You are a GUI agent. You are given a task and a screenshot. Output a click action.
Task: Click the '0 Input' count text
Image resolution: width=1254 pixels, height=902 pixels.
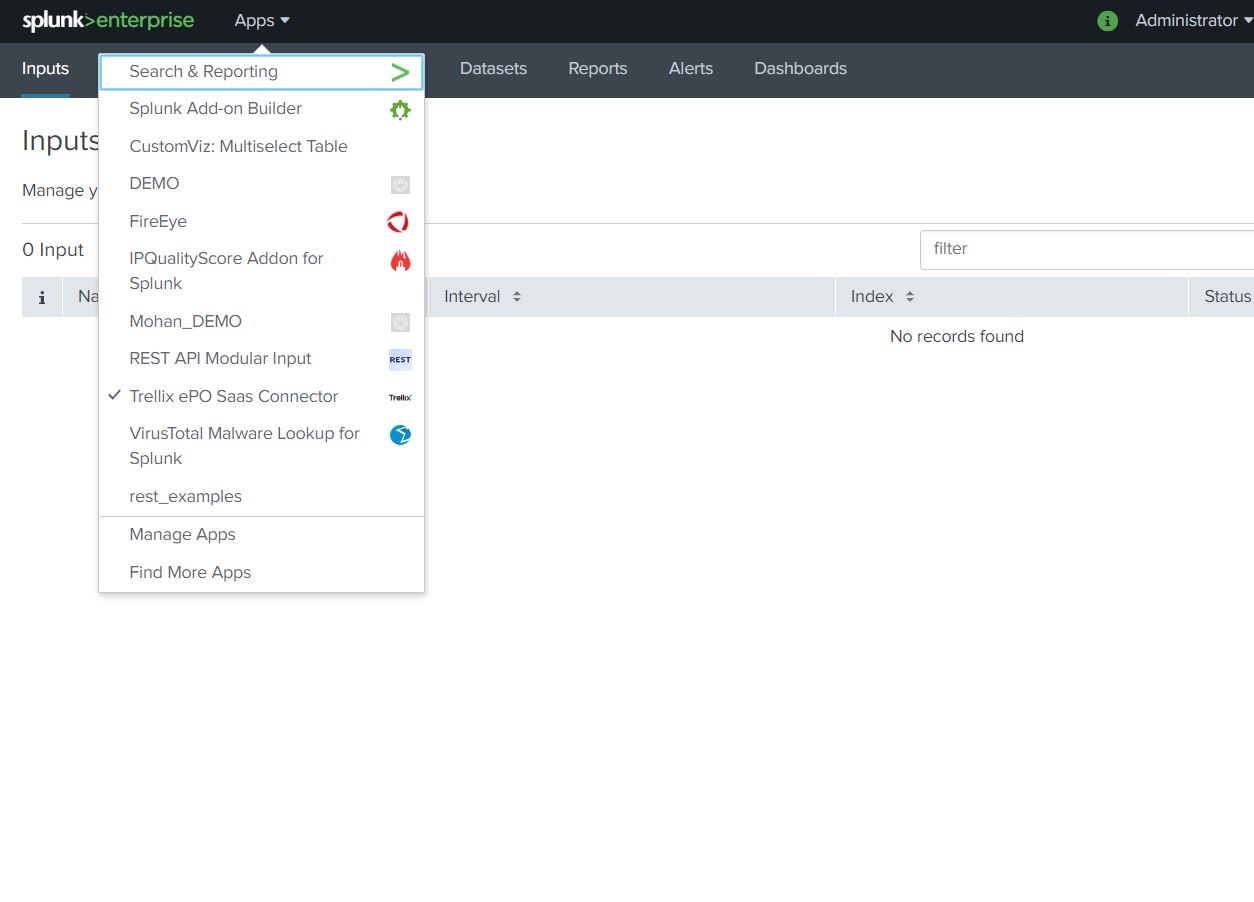pyautogui.click(x=53, y=250)
